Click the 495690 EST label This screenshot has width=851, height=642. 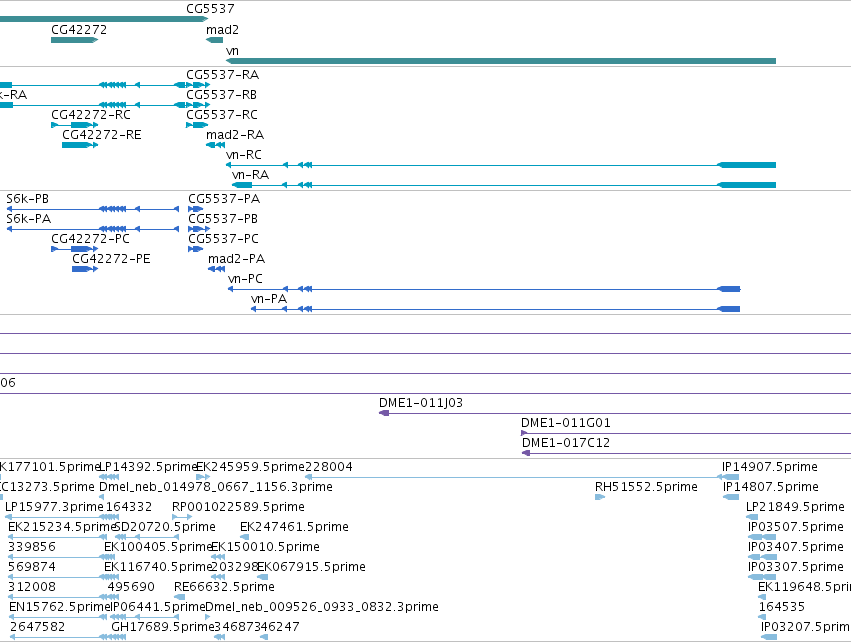pos(131,588)
